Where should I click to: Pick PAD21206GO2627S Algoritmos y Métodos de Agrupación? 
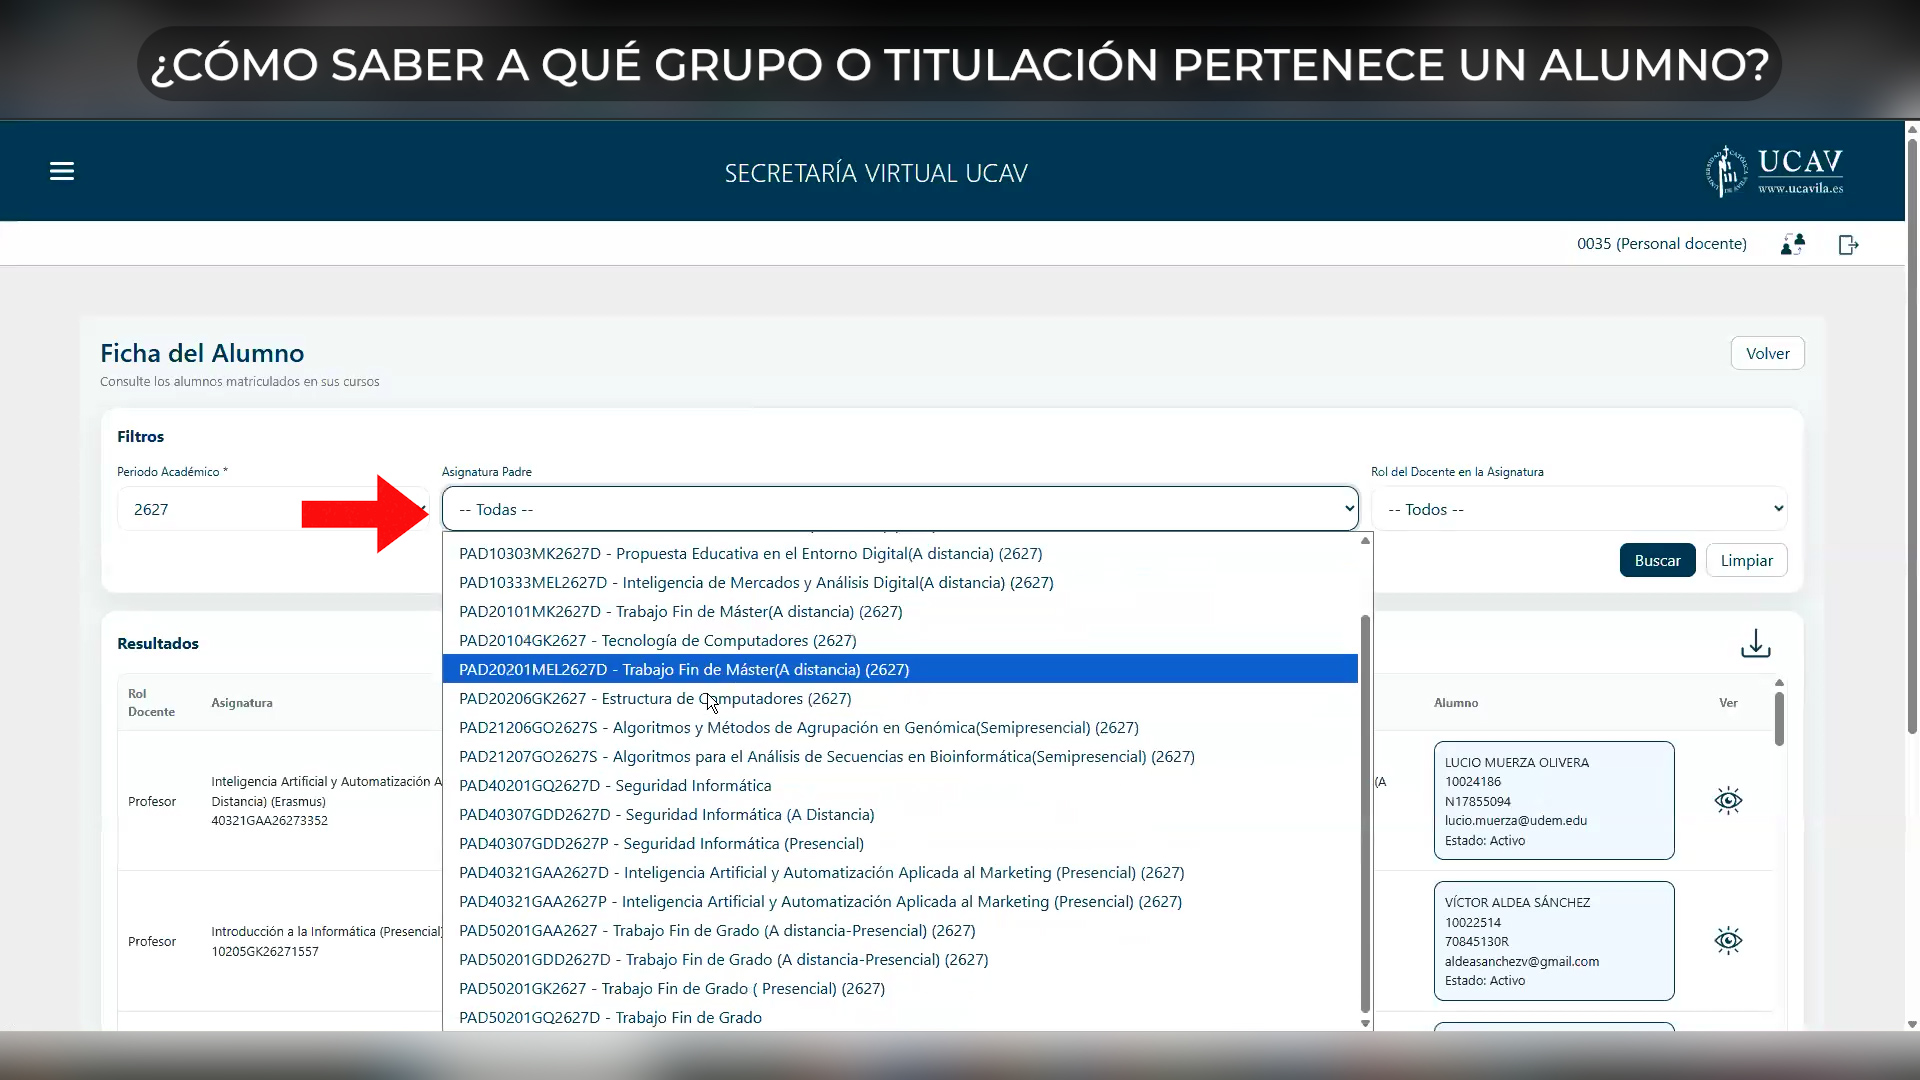pyautogui.click(x=900, y=727)
